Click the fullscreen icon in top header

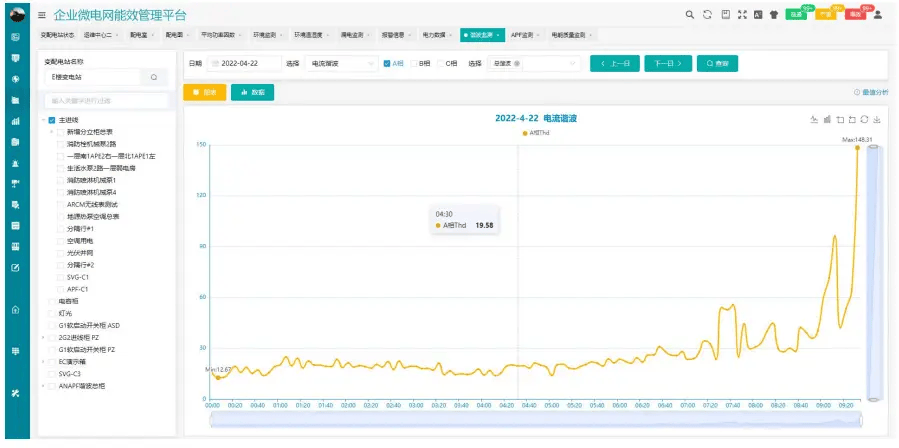coord(741,15)
